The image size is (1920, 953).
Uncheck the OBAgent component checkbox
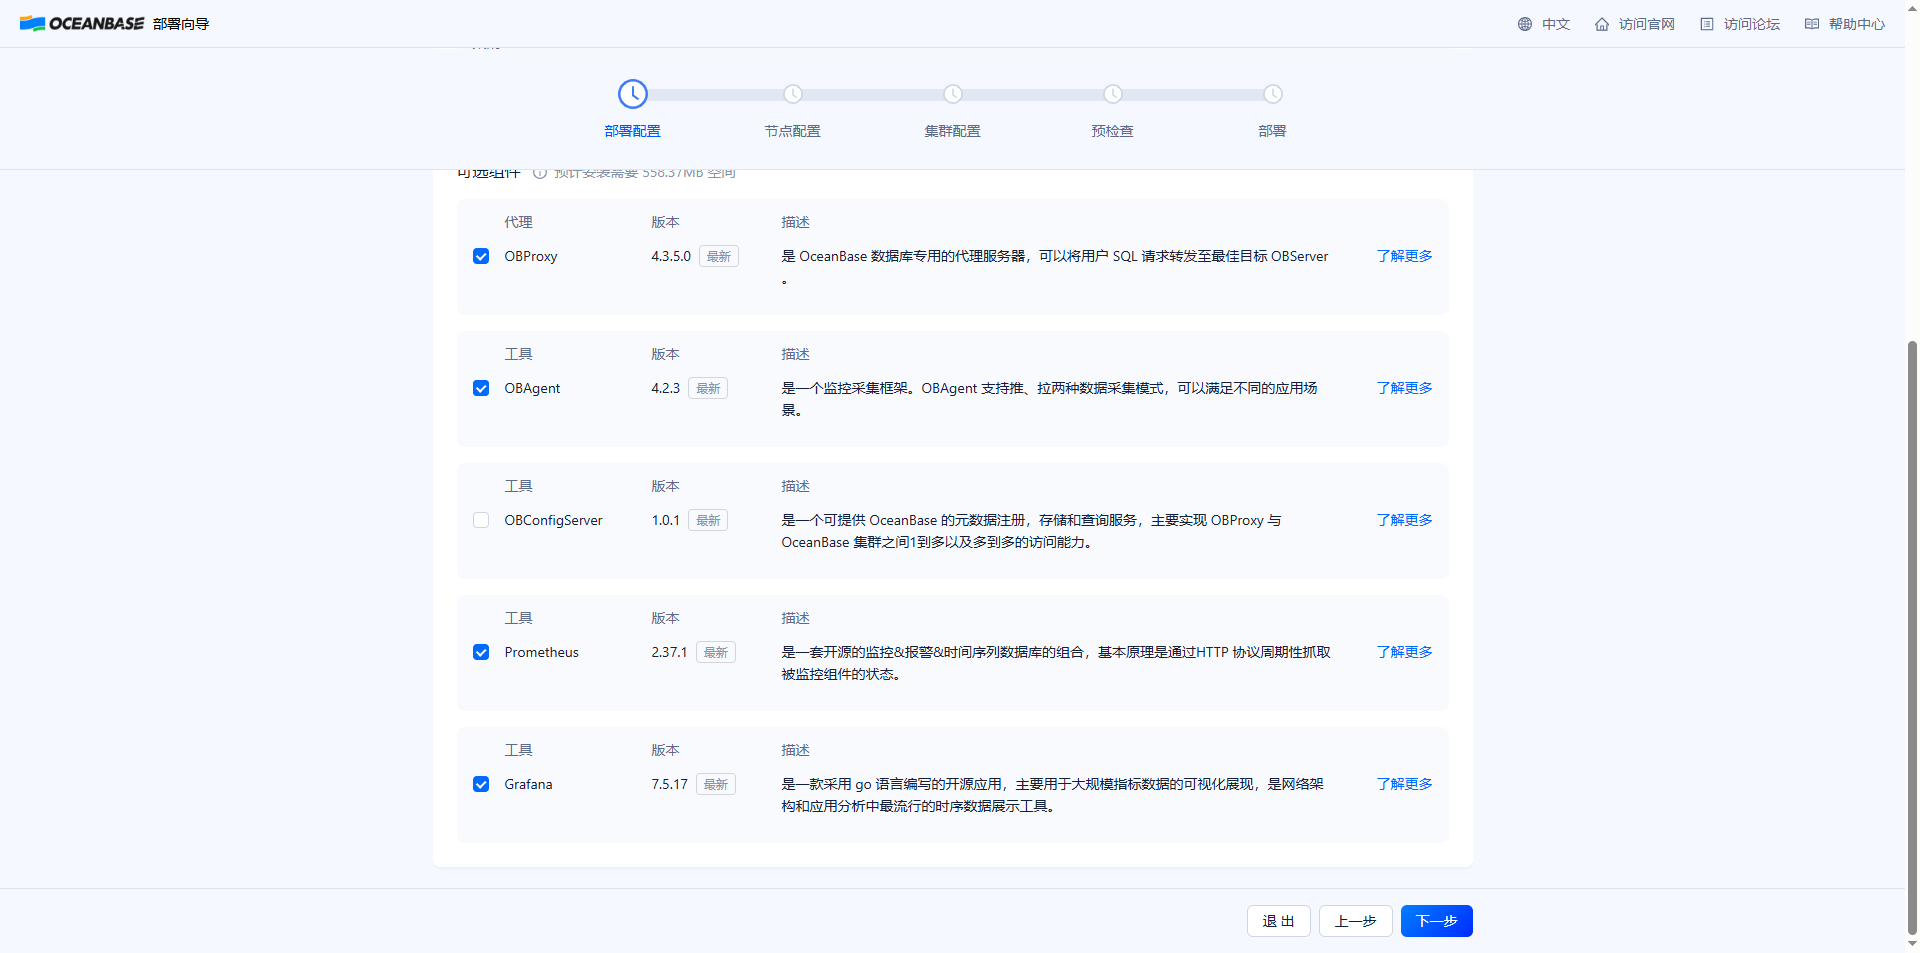pos(481,388)
